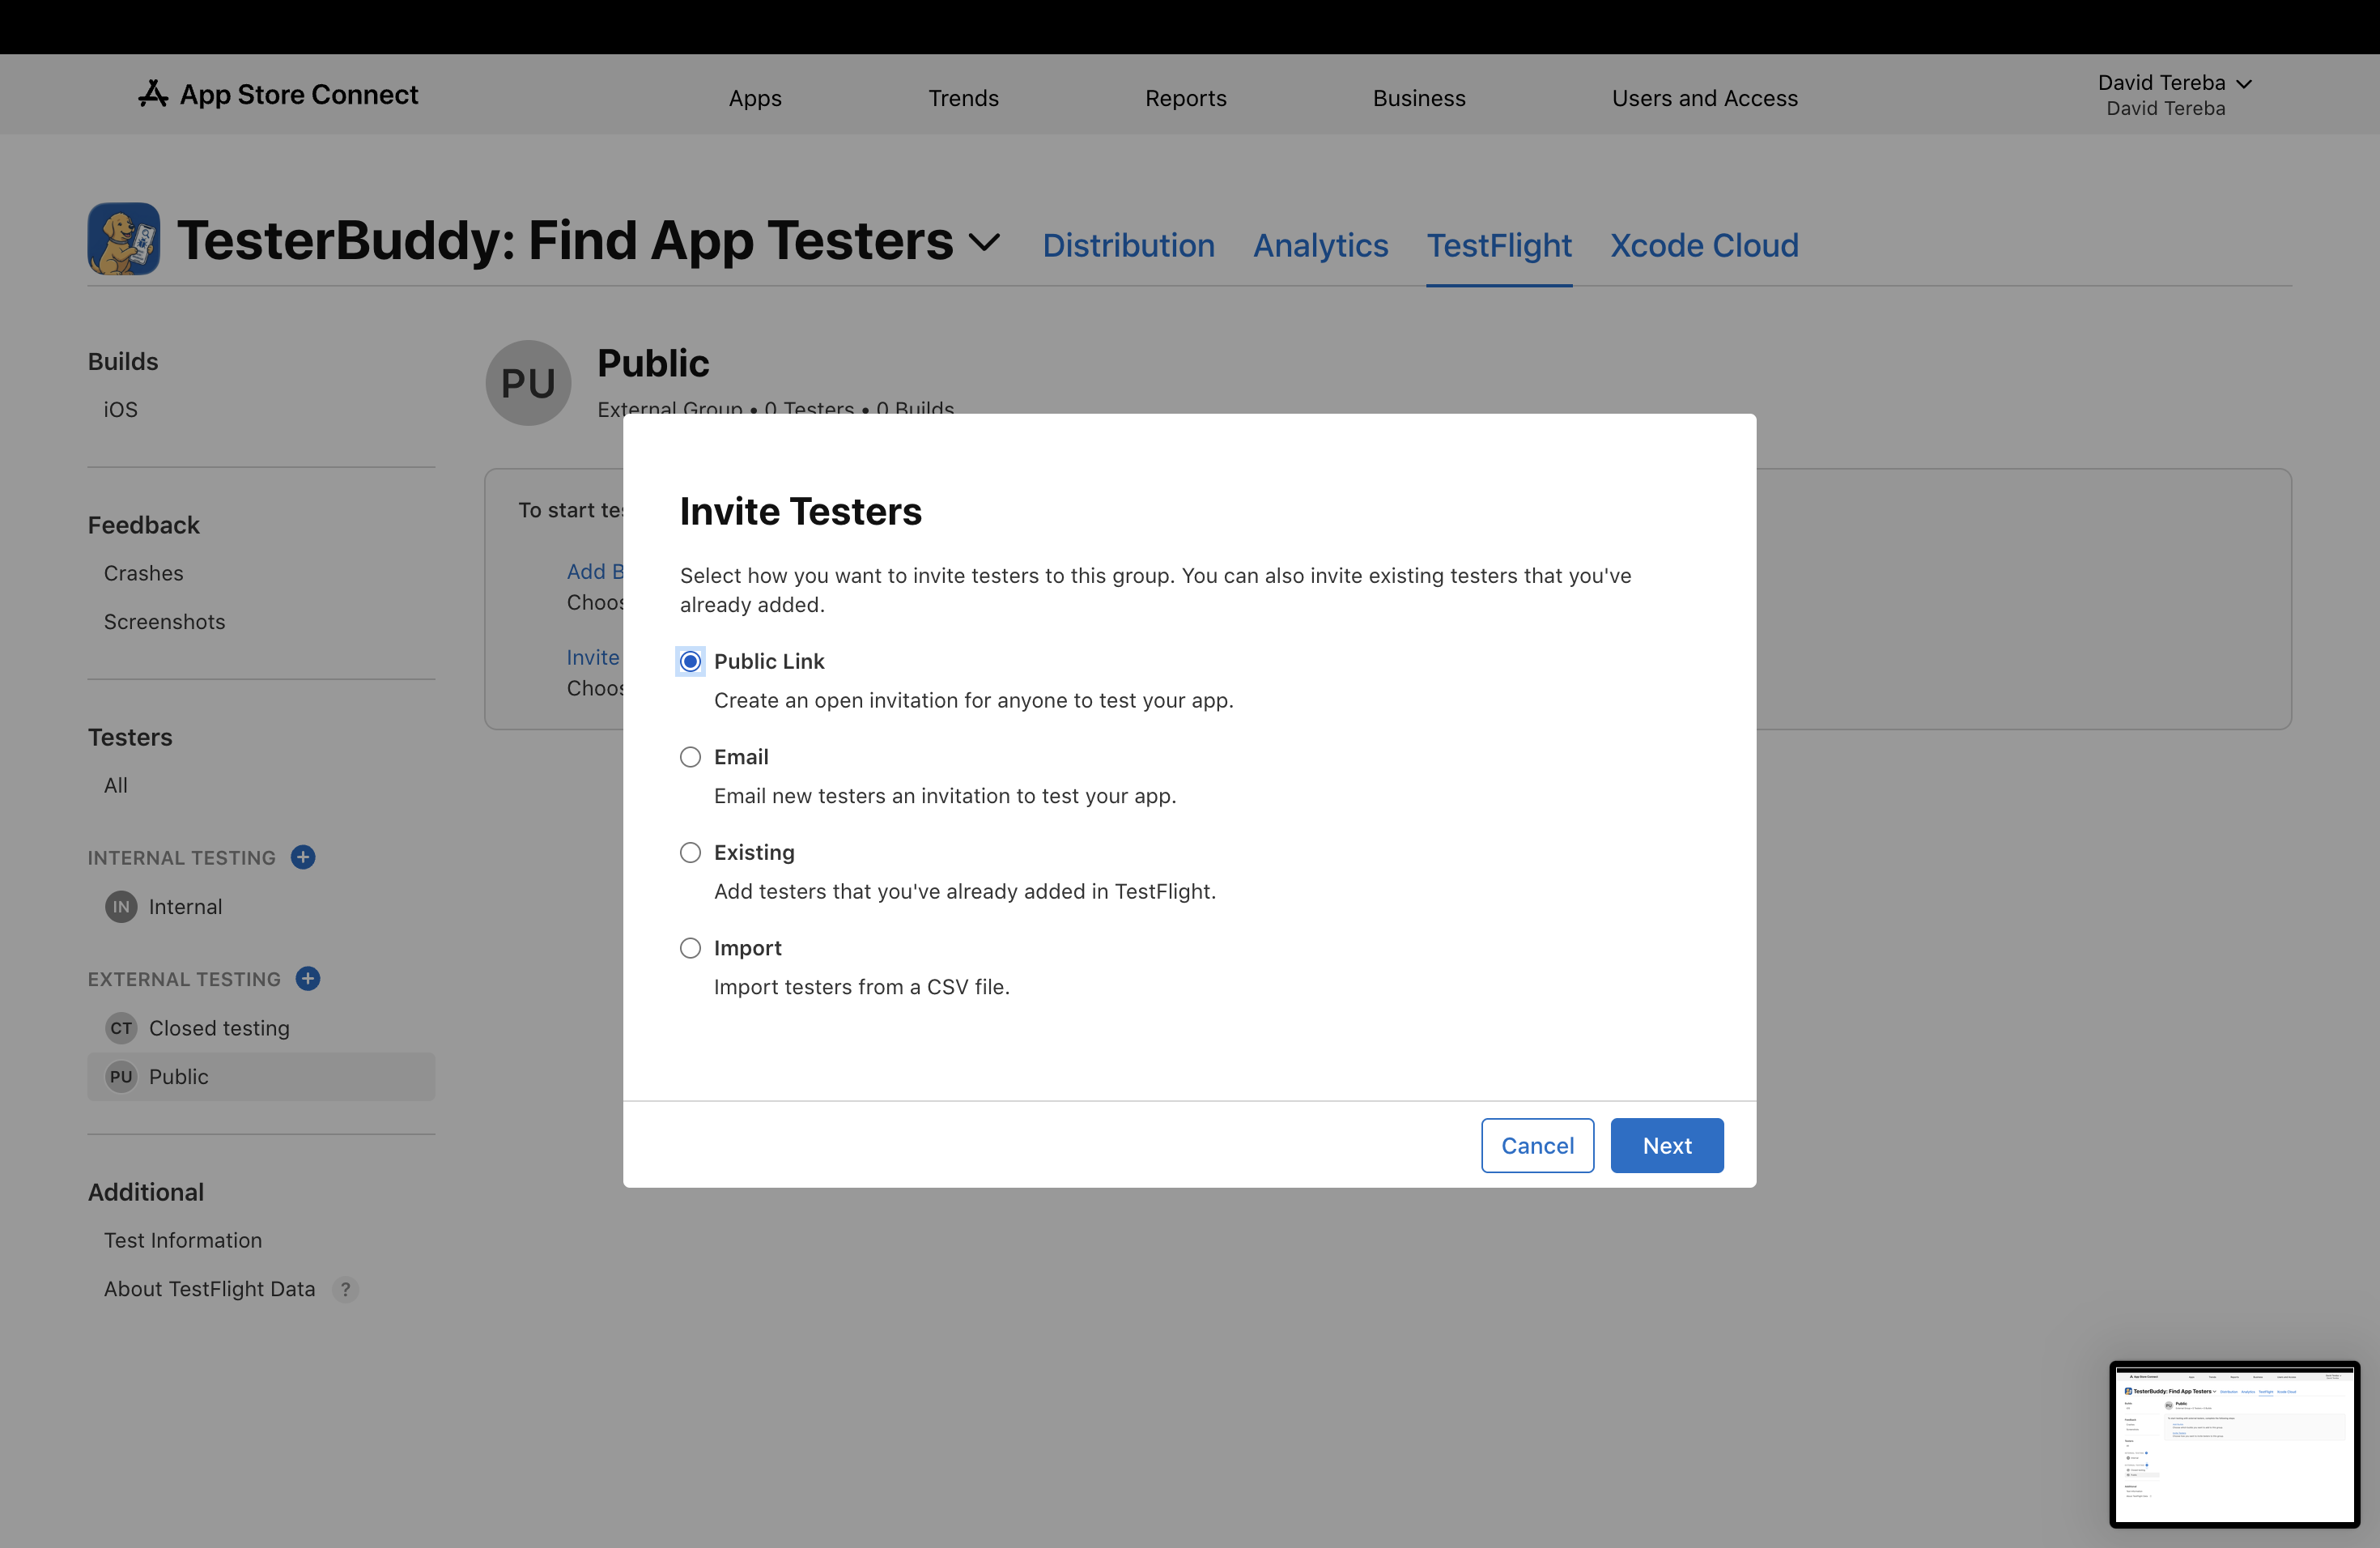Open the Apps menu in top navigation
The width and height of the screenshot is (2380, 1548).
755,98
